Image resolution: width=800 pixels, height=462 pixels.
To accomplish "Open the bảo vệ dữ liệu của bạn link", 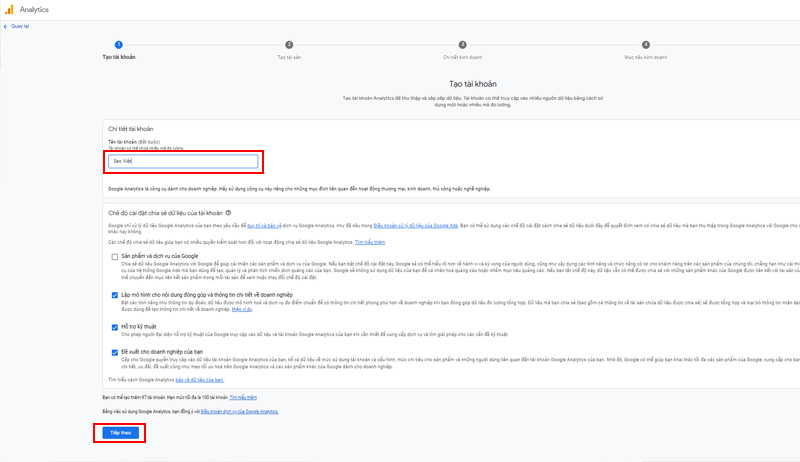I will pyautogui.click(x=200, y=380).
